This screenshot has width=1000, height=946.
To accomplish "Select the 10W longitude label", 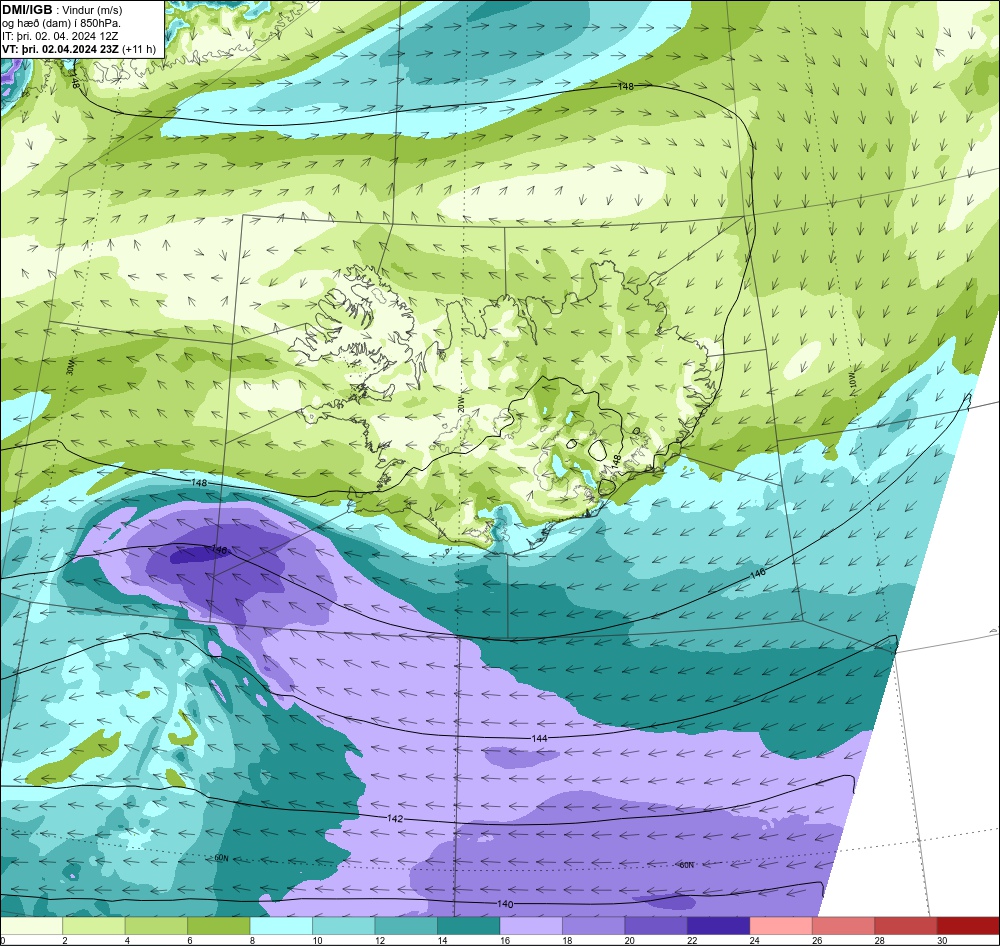I will pyautogui.click(x=853, y=381).
